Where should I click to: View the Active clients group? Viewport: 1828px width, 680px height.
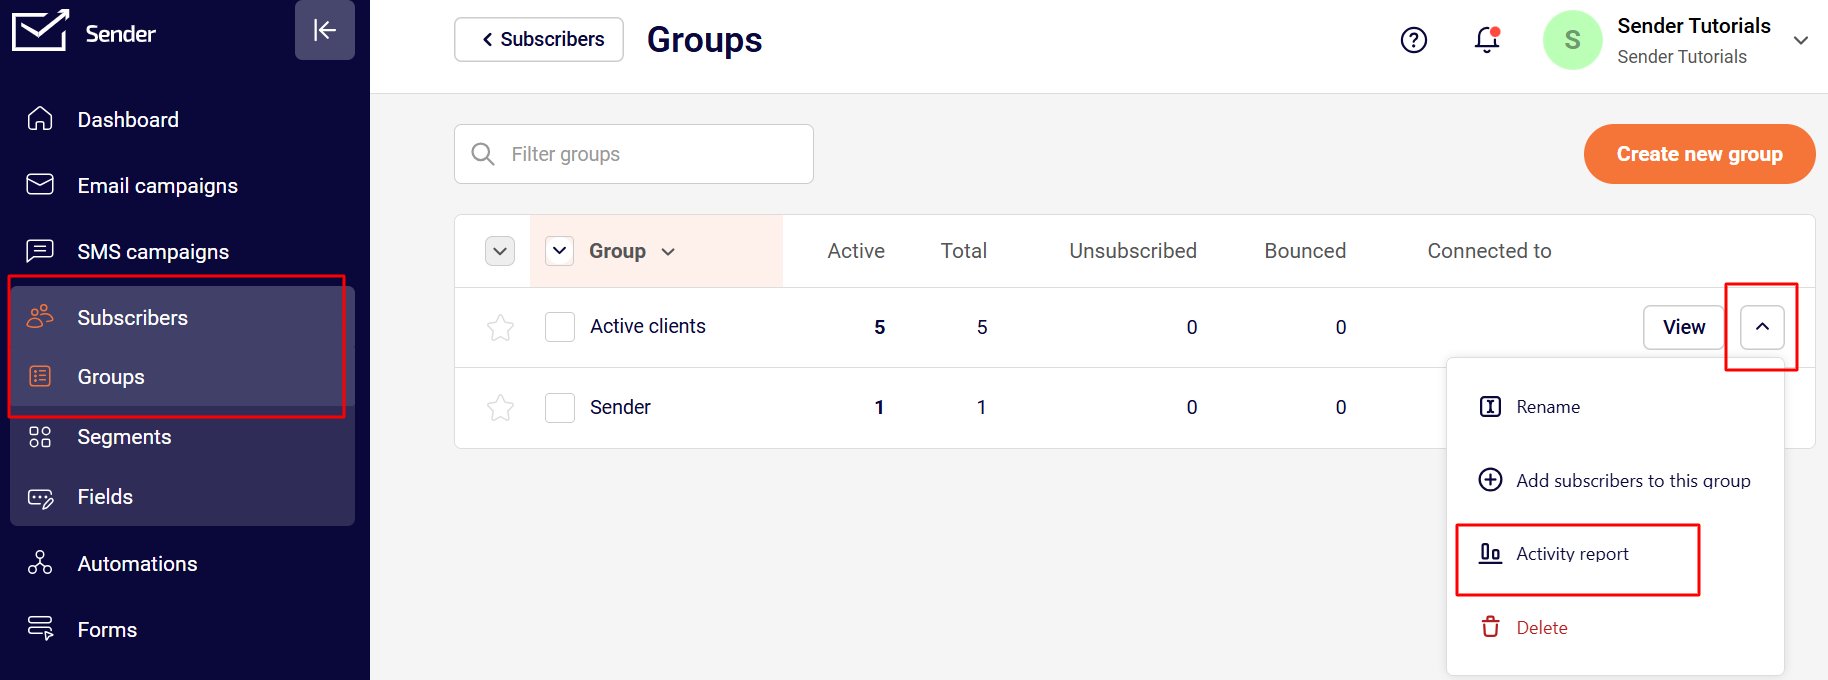[x=1684, y=327]
